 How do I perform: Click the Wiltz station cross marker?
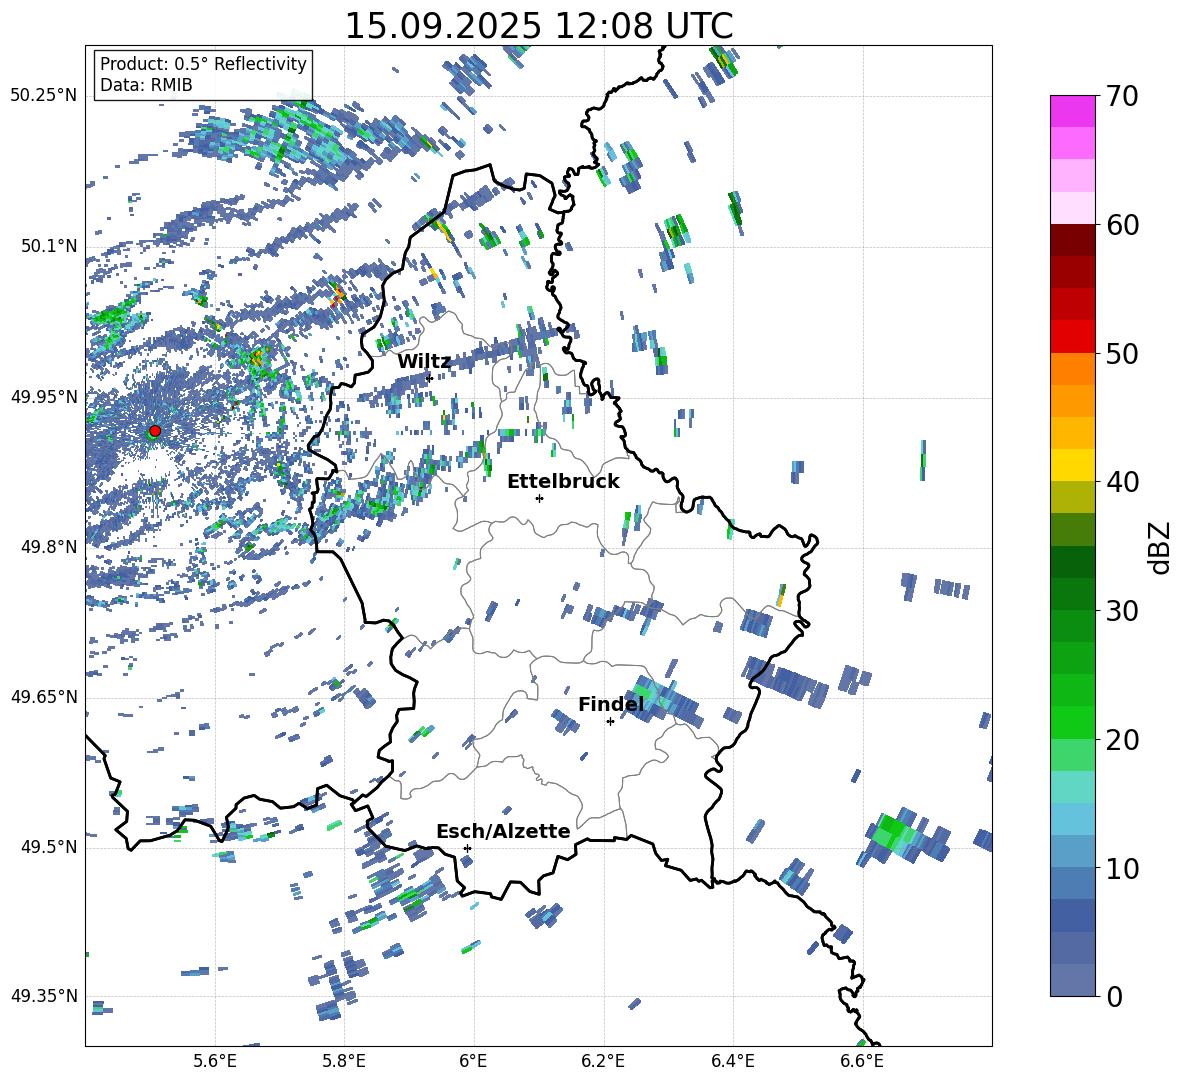[x=430, y=378]
